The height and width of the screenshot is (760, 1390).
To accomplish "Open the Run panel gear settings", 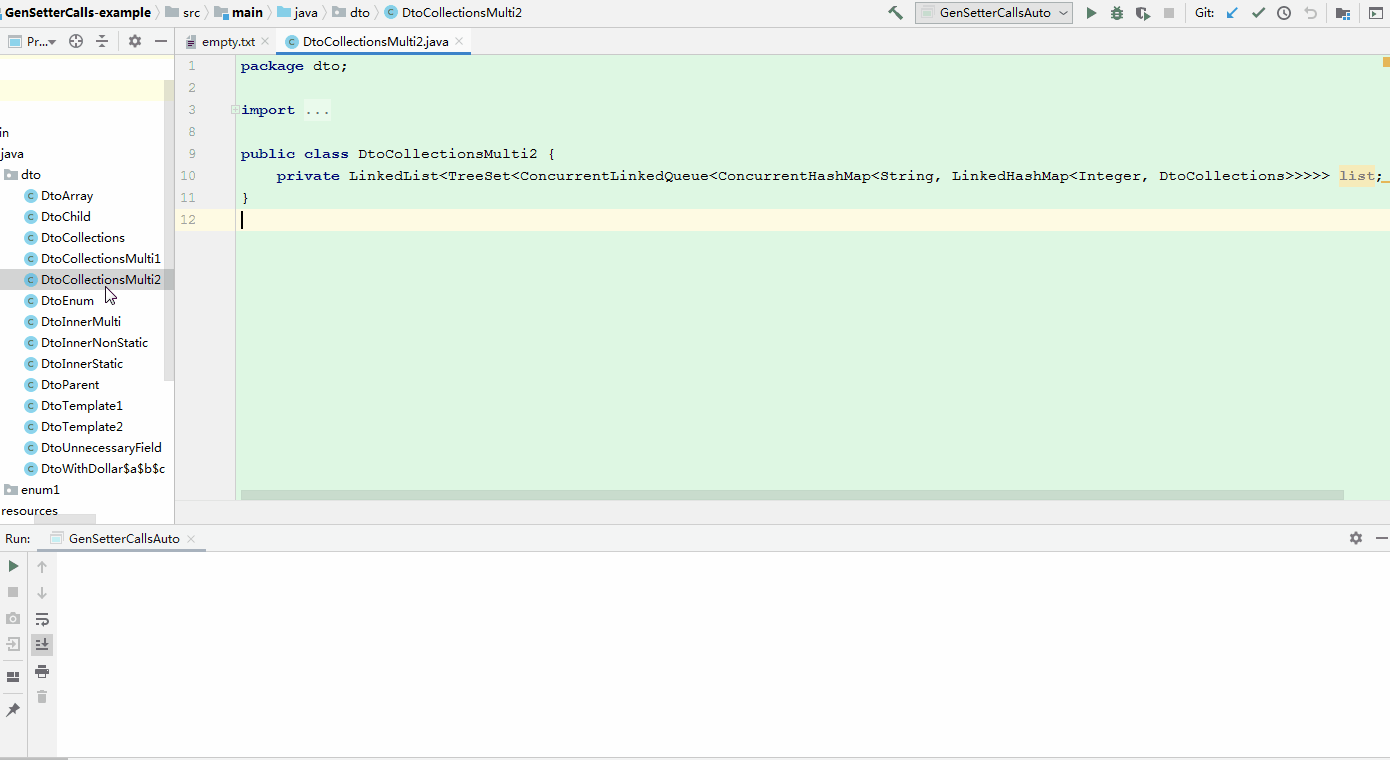I will 1356,538.
